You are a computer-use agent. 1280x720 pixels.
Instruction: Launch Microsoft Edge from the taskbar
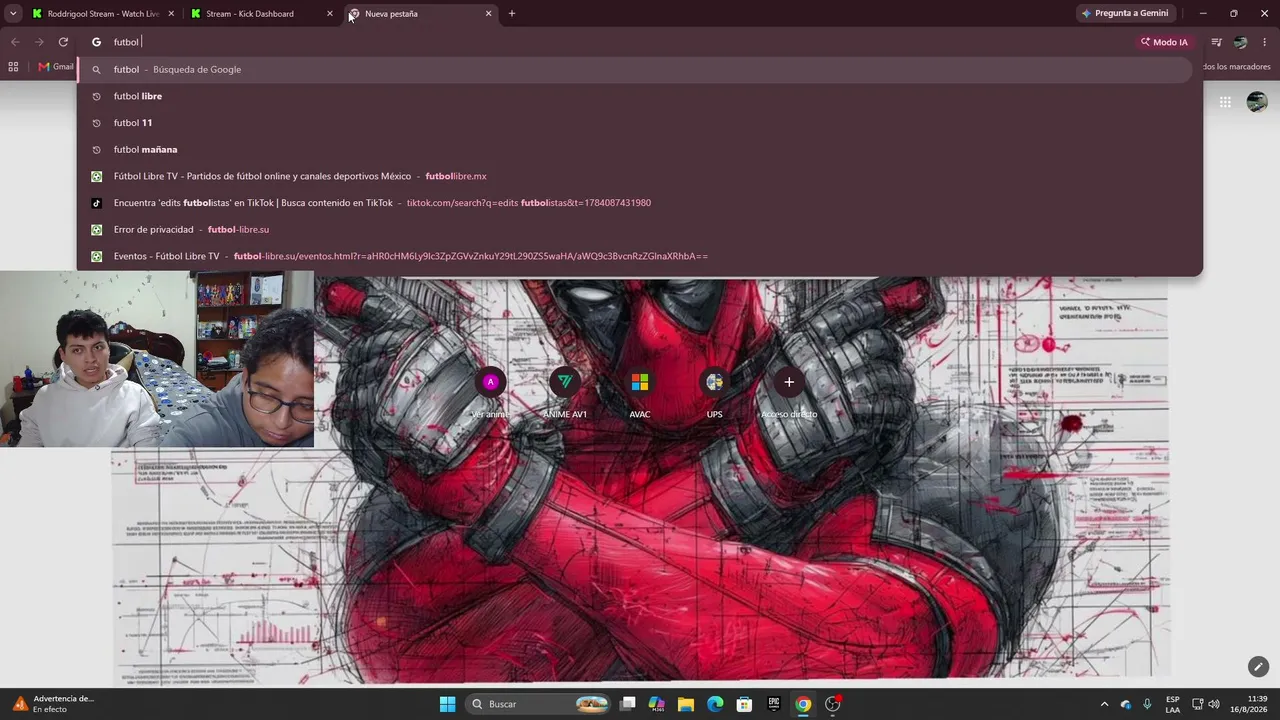point(715,704)
